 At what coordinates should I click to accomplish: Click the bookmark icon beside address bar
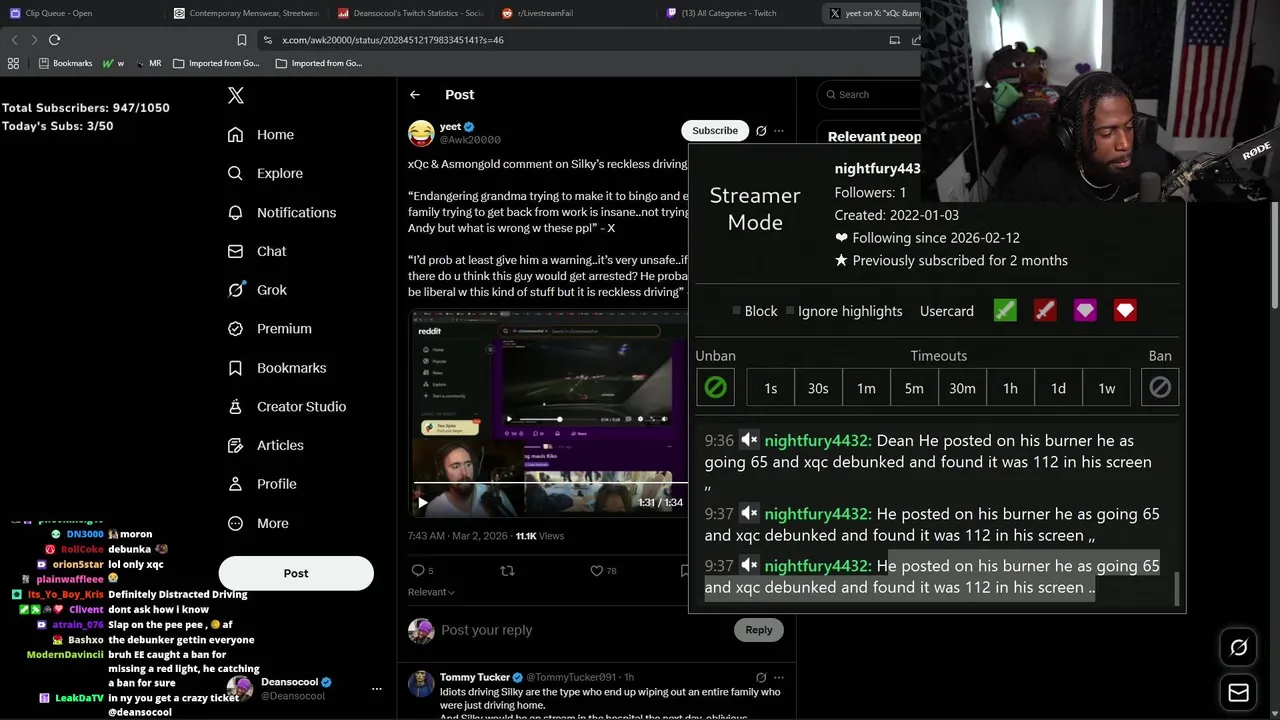[x=241, y=40]
